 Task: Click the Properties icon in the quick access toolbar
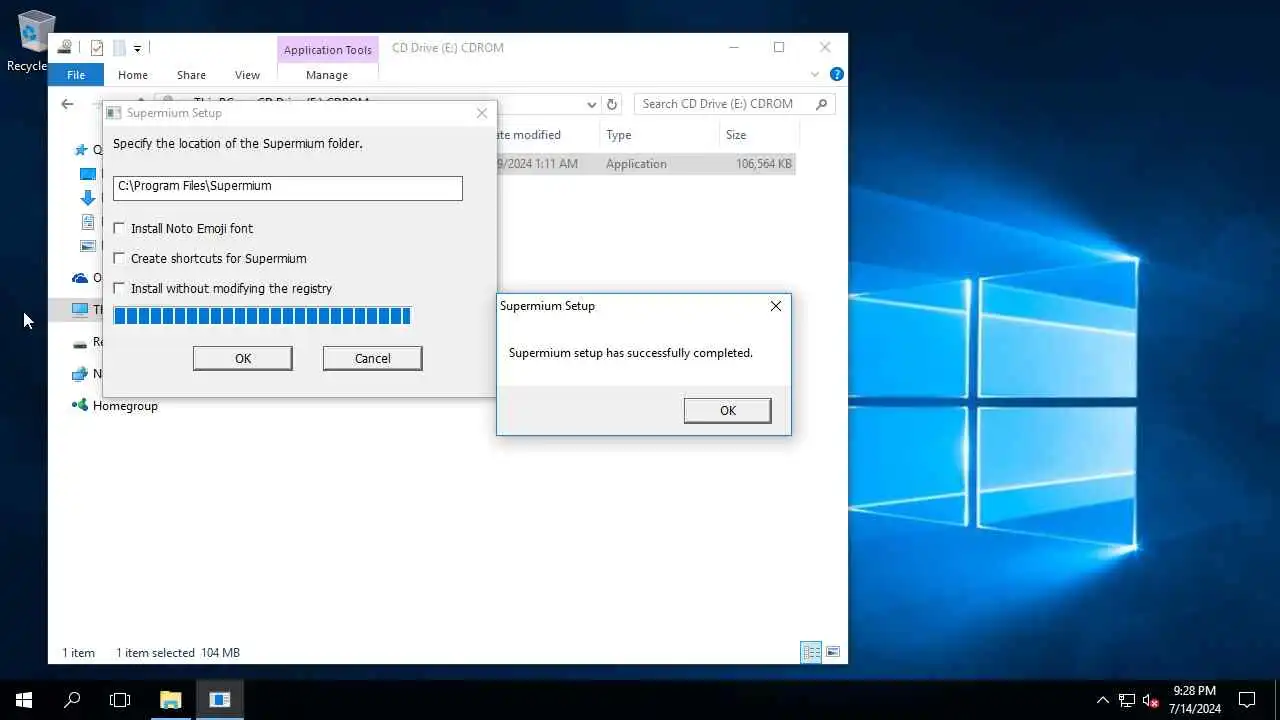point(97,48)
